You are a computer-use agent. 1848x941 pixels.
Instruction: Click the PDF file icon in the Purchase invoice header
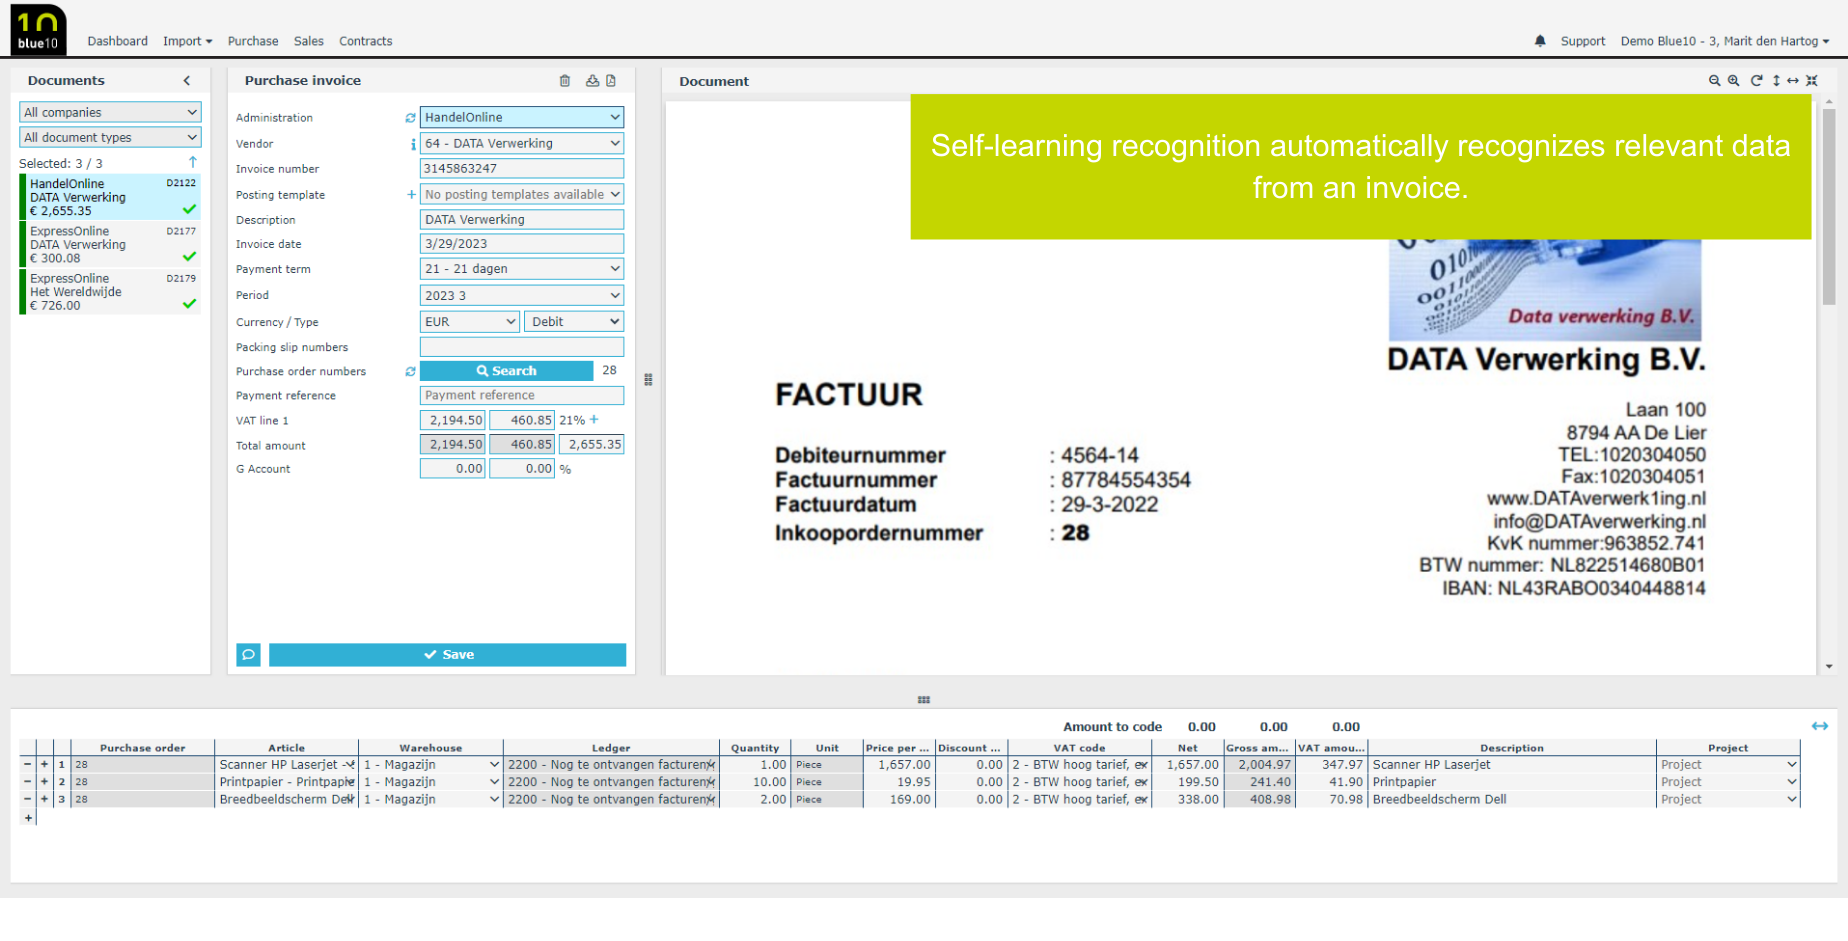[x=611, y=81]
